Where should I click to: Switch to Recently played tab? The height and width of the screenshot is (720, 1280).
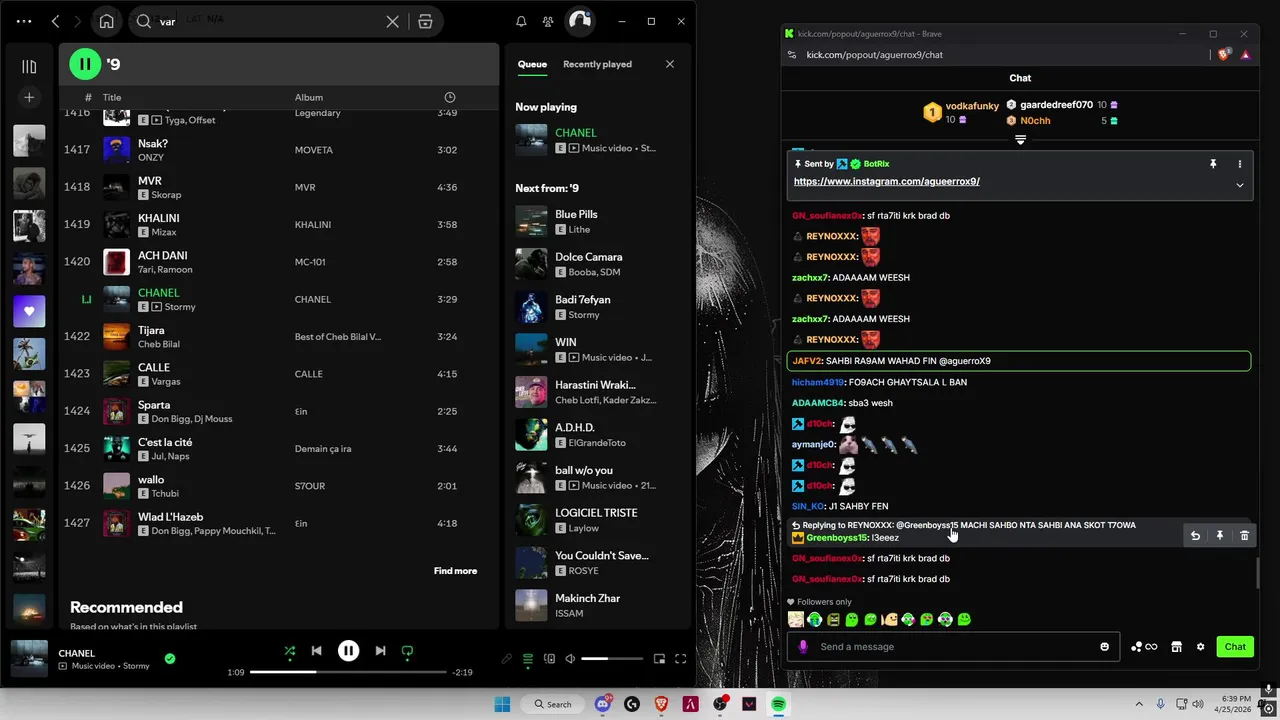597,64
